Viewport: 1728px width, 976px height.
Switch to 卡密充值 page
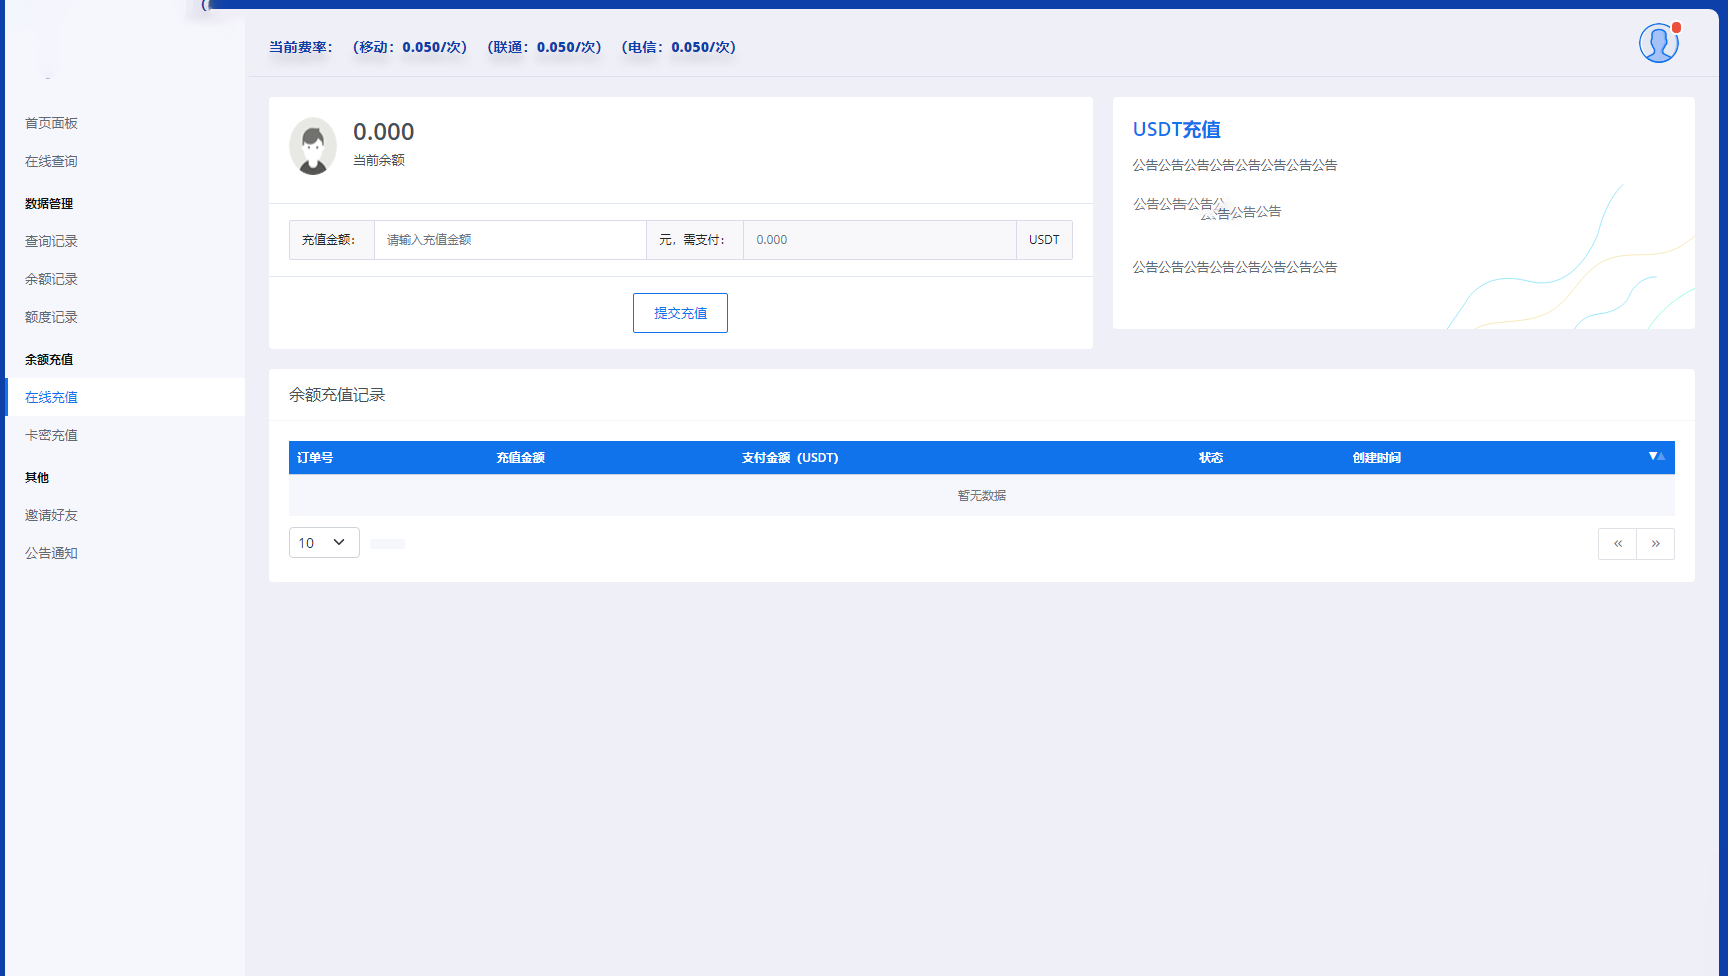pos(51,435)
